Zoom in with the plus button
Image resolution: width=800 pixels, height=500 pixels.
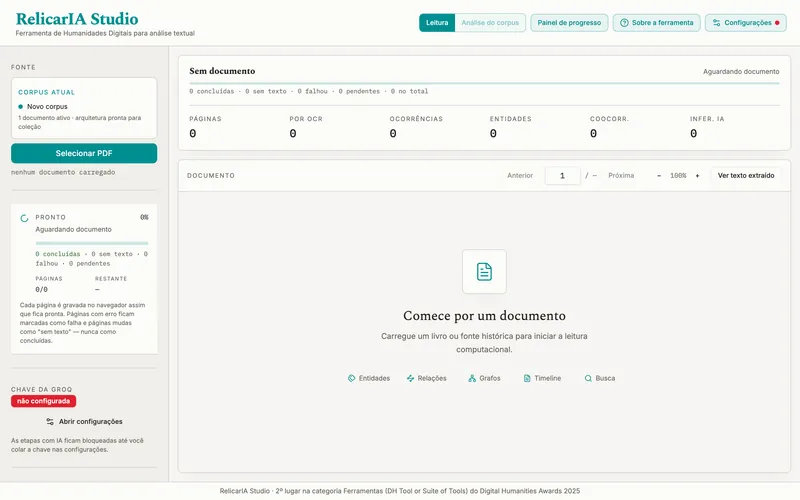(x=697, y=176)
